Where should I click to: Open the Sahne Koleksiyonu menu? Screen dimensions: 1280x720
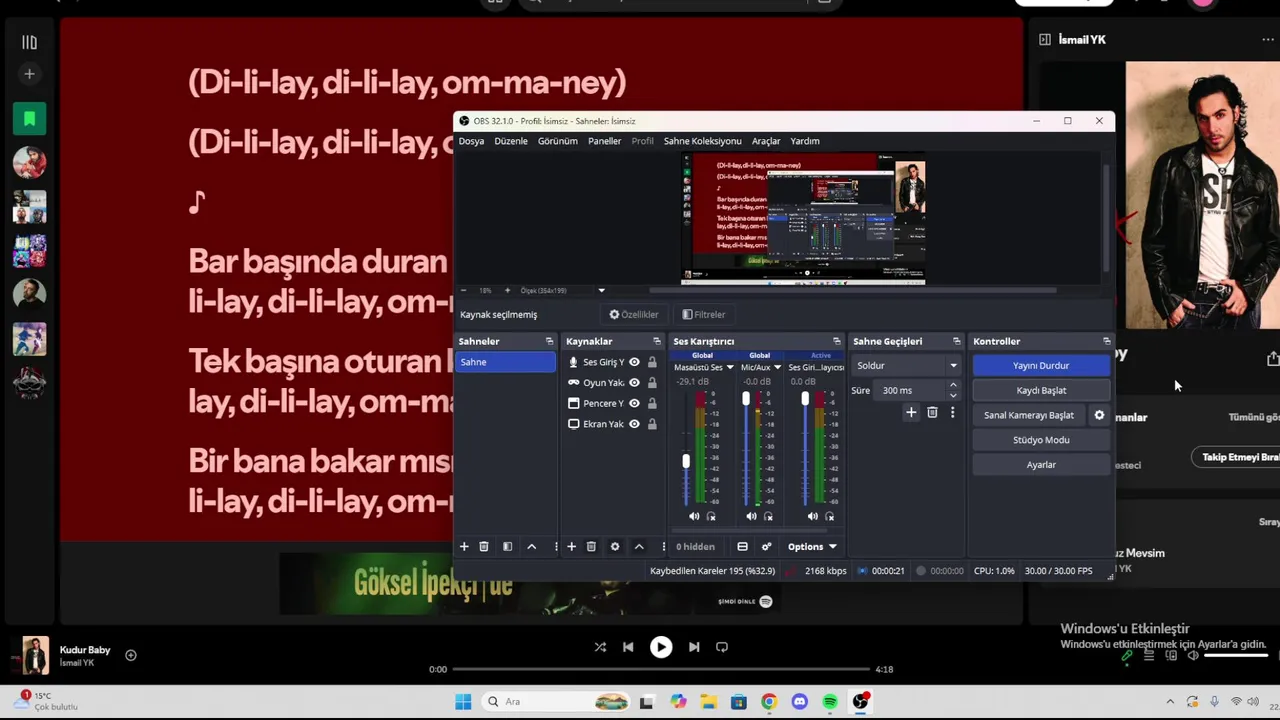point(703,141)
